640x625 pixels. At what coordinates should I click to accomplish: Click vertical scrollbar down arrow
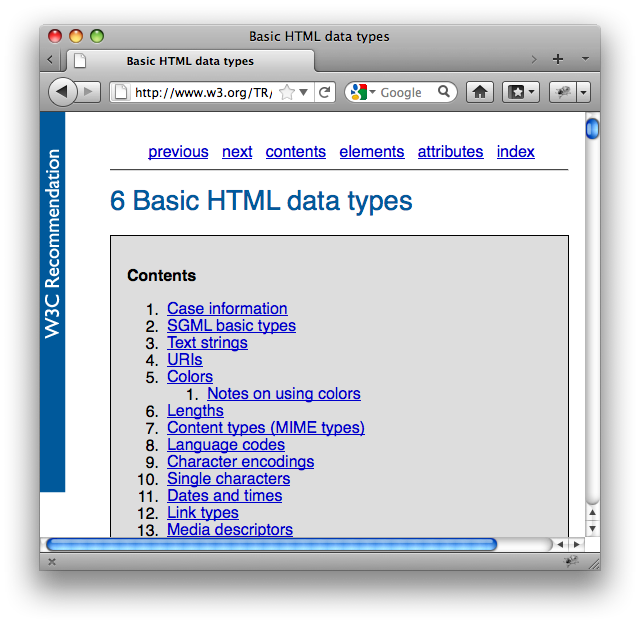click(593, 528)
